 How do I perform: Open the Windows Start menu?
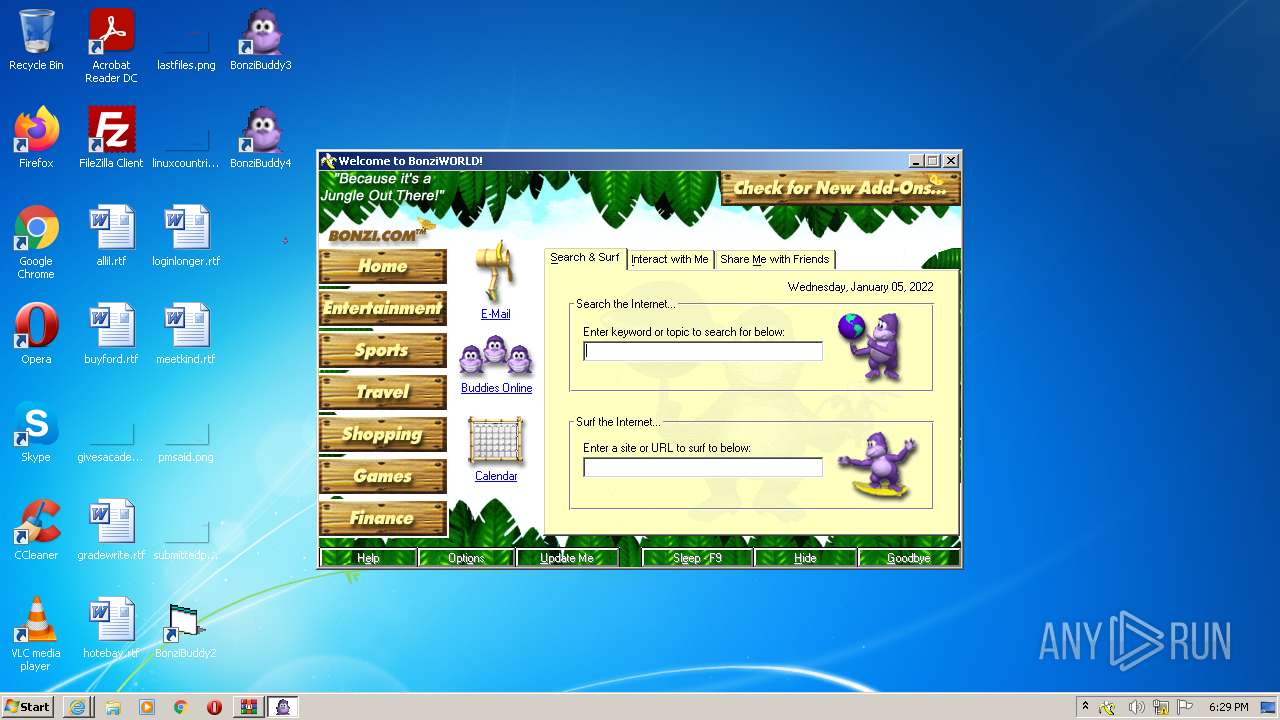click(x=28, y=707)
